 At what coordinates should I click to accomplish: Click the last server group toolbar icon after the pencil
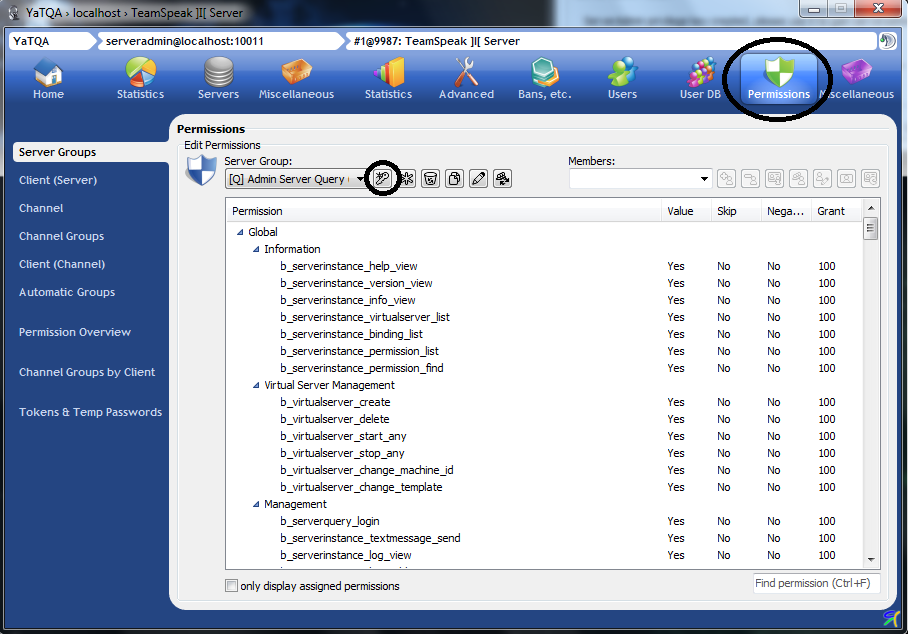click(x=503, y=178)
